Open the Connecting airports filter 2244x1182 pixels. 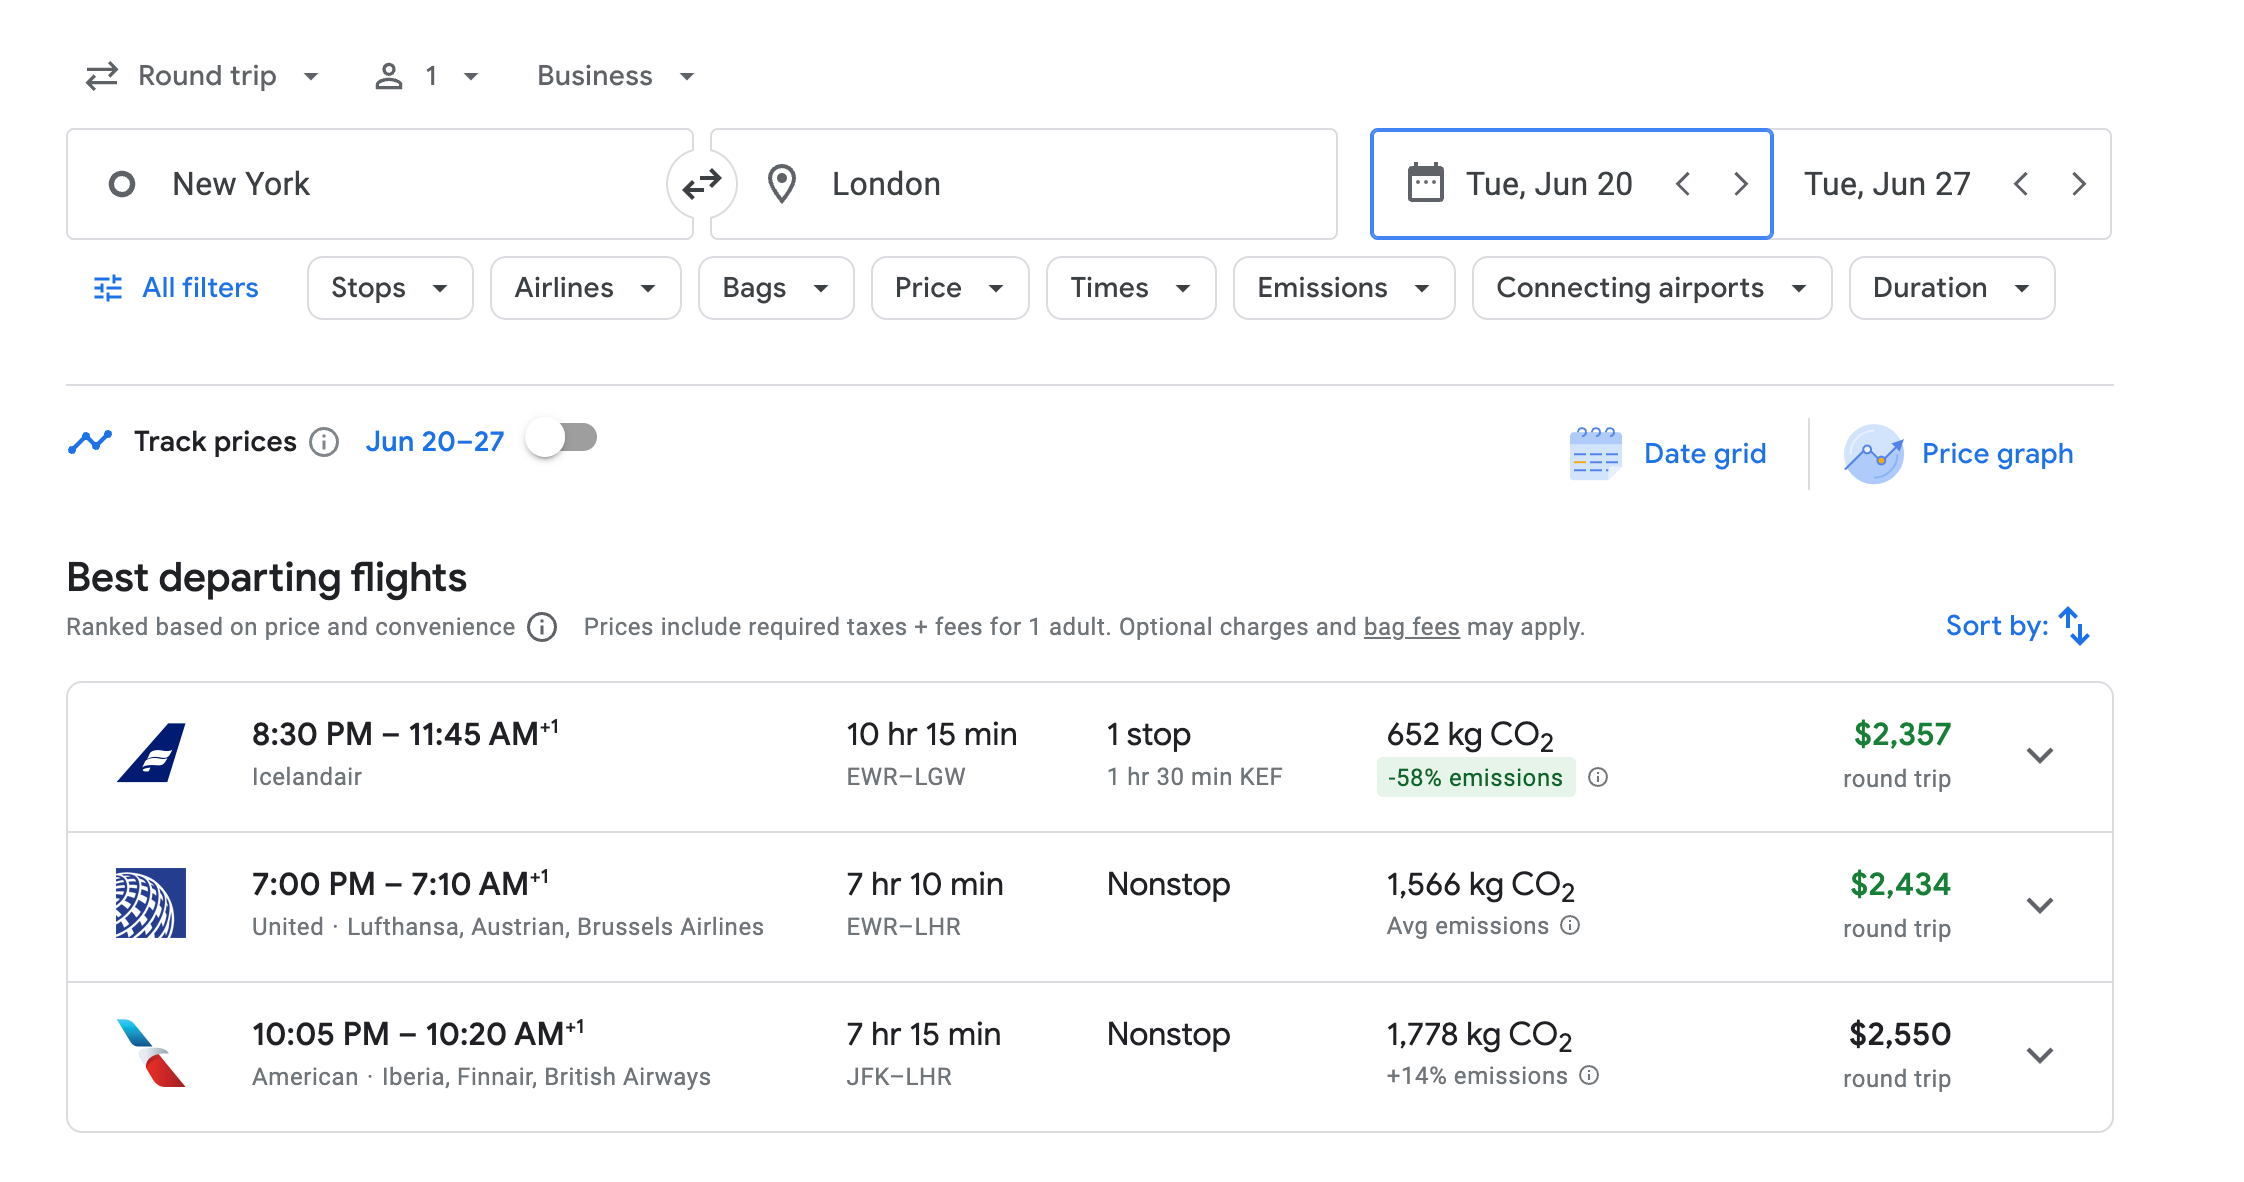[1651, 288]
